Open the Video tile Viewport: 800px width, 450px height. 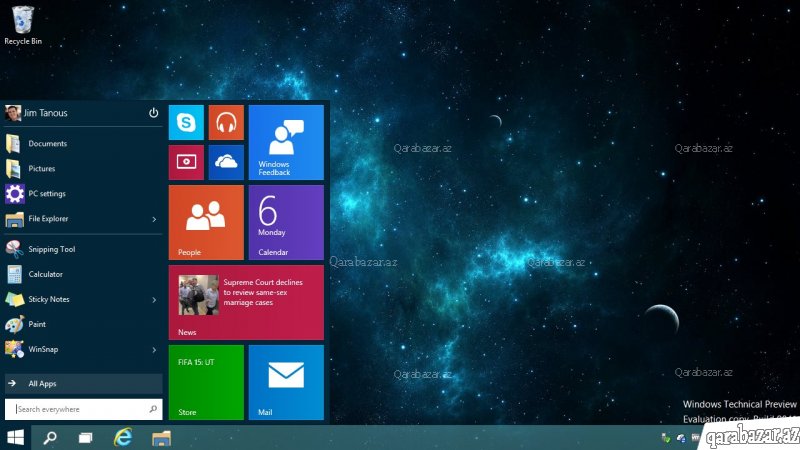coord(186,162)
